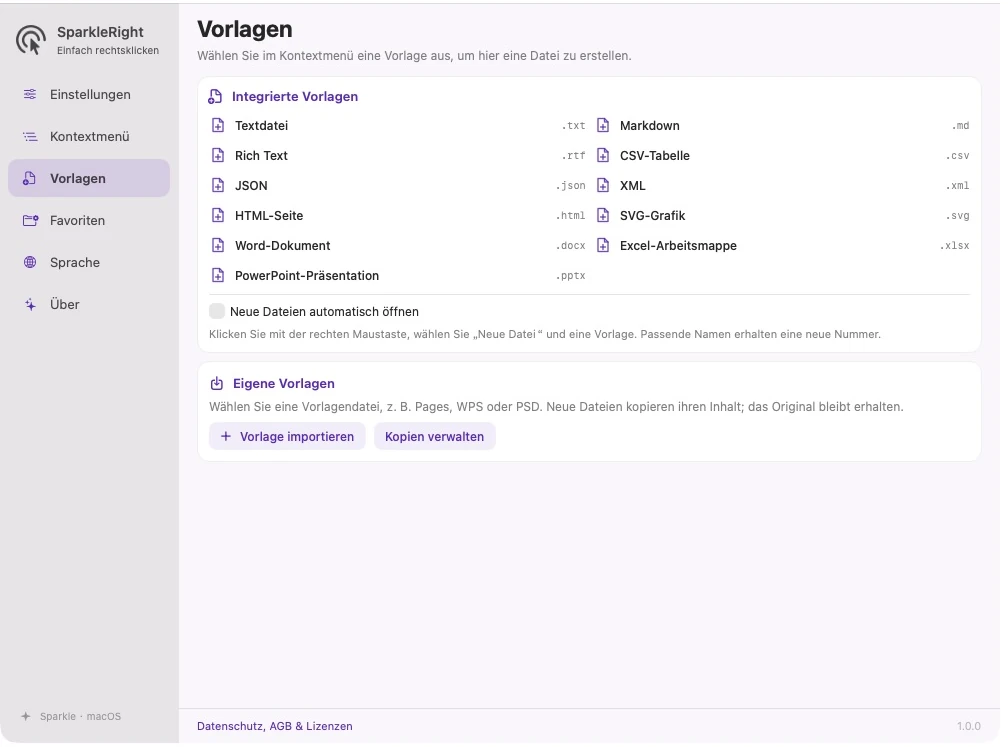The width and height of the screenshot is (1008, 747).
Task: Click the Eigene Vorlagen import icon
Action: pos(217,384)
